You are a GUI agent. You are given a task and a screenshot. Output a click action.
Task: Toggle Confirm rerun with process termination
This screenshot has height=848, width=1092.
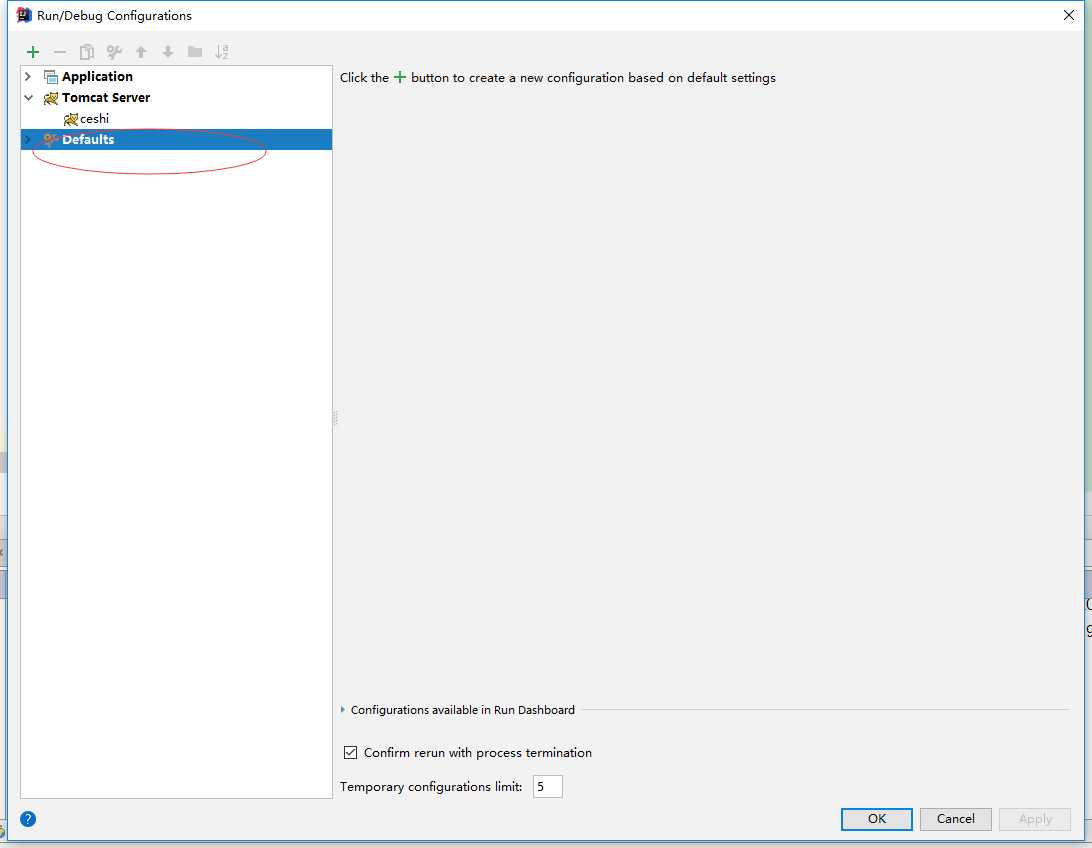click(x=350, y=753)
